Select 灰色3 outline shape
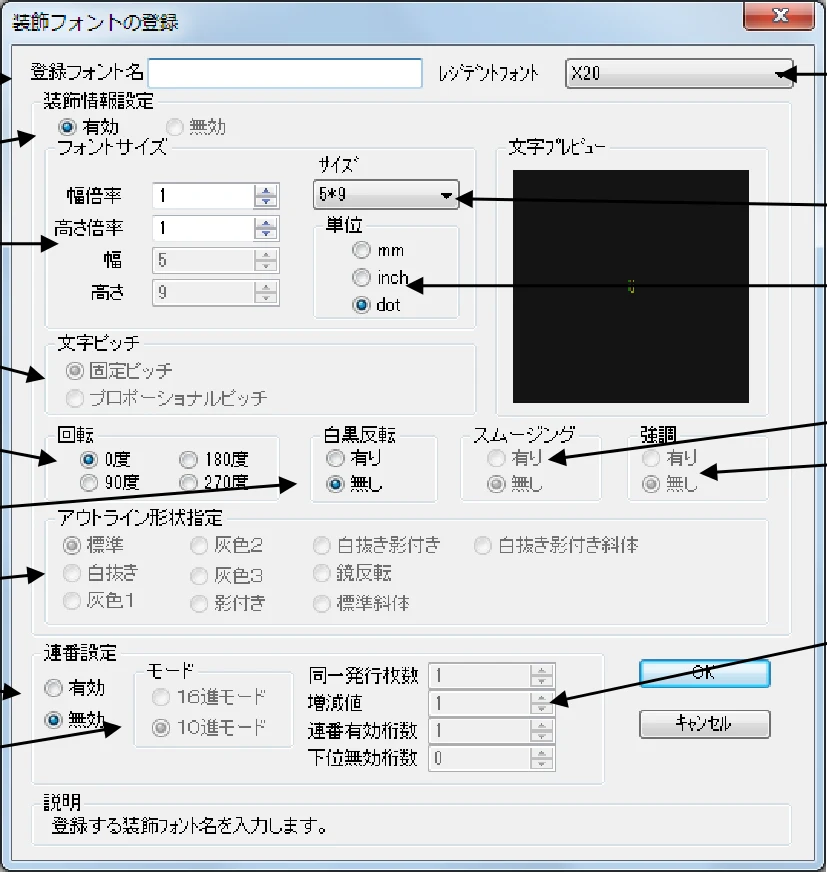 199,576
